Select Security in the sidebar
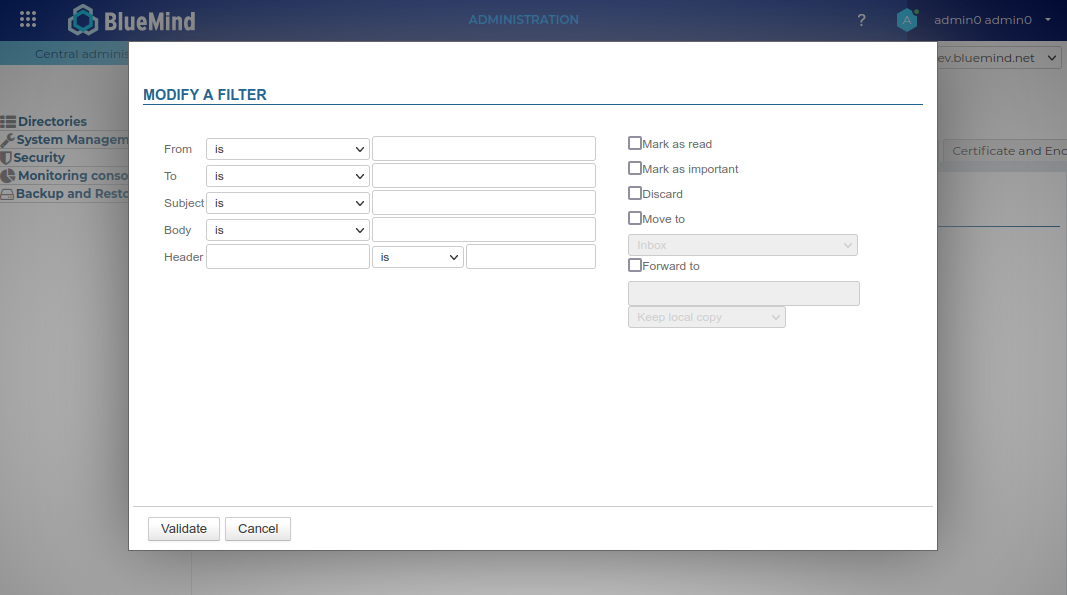 (39, 158)
